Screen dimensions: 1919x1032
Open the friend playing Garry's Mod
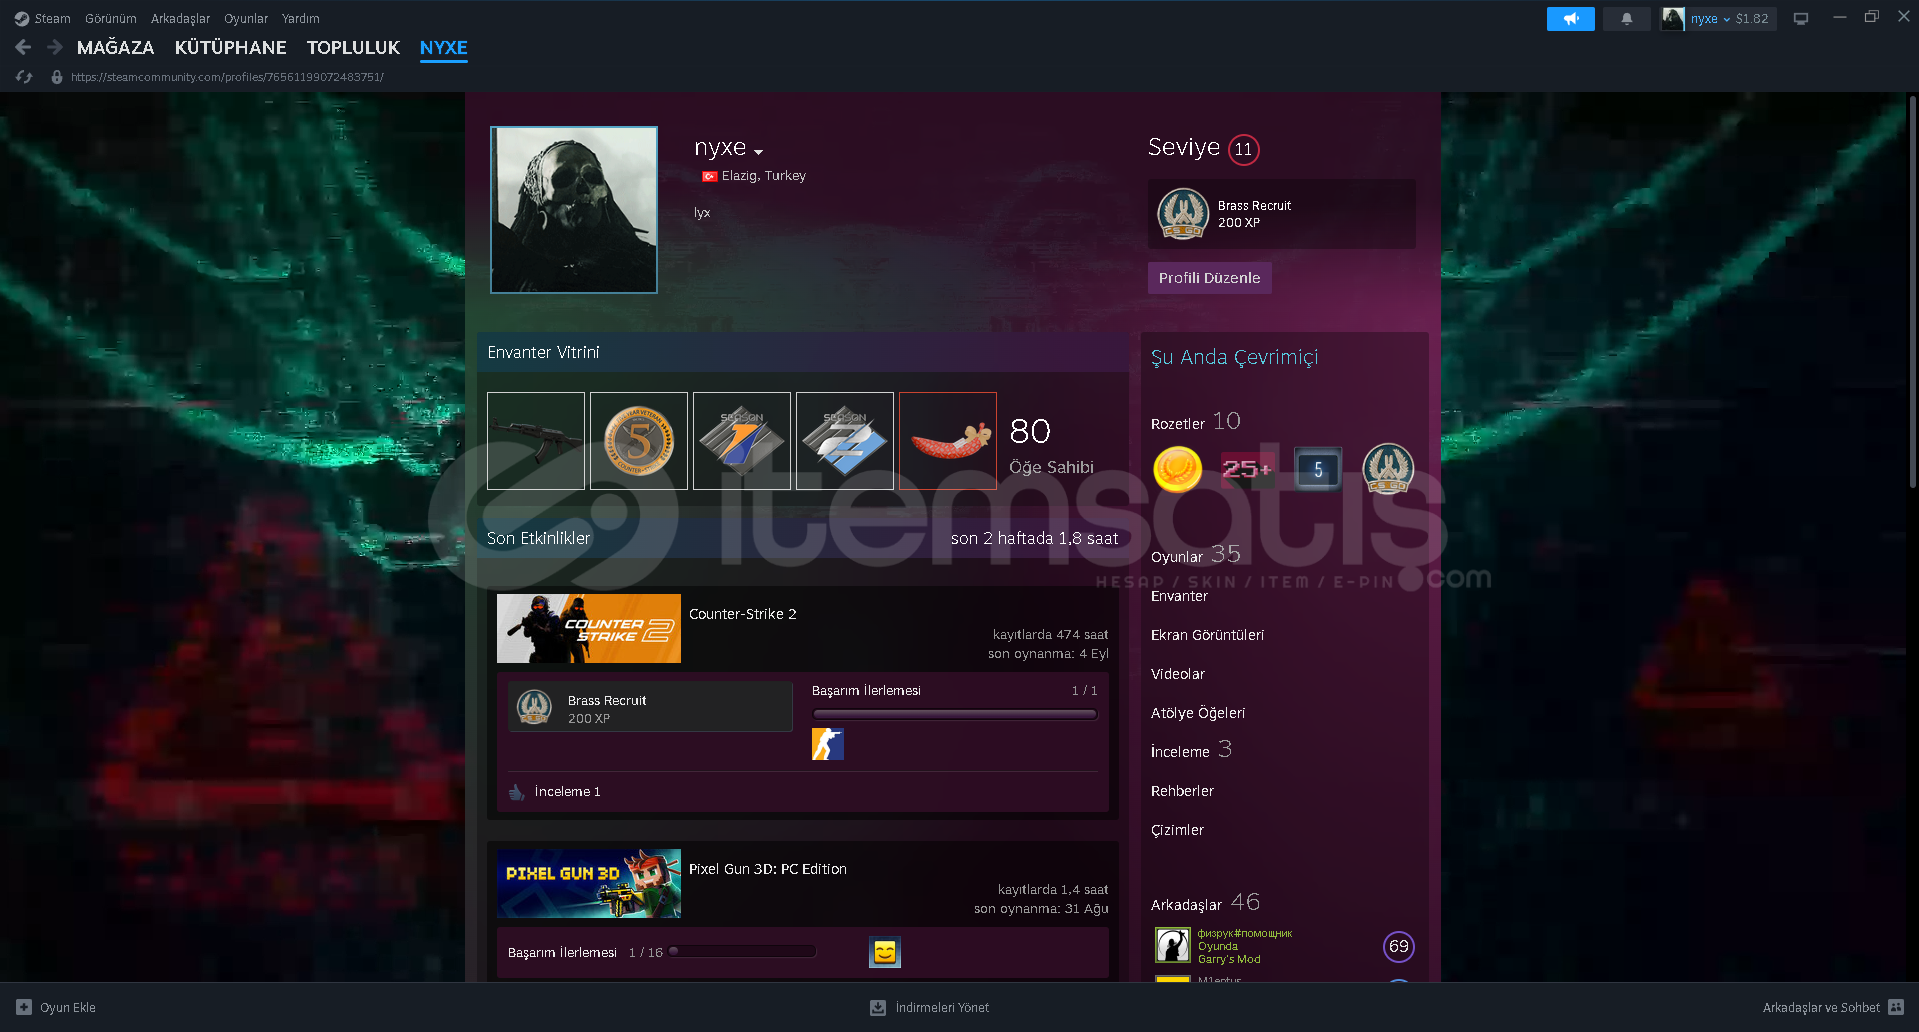coord(1244,946)
